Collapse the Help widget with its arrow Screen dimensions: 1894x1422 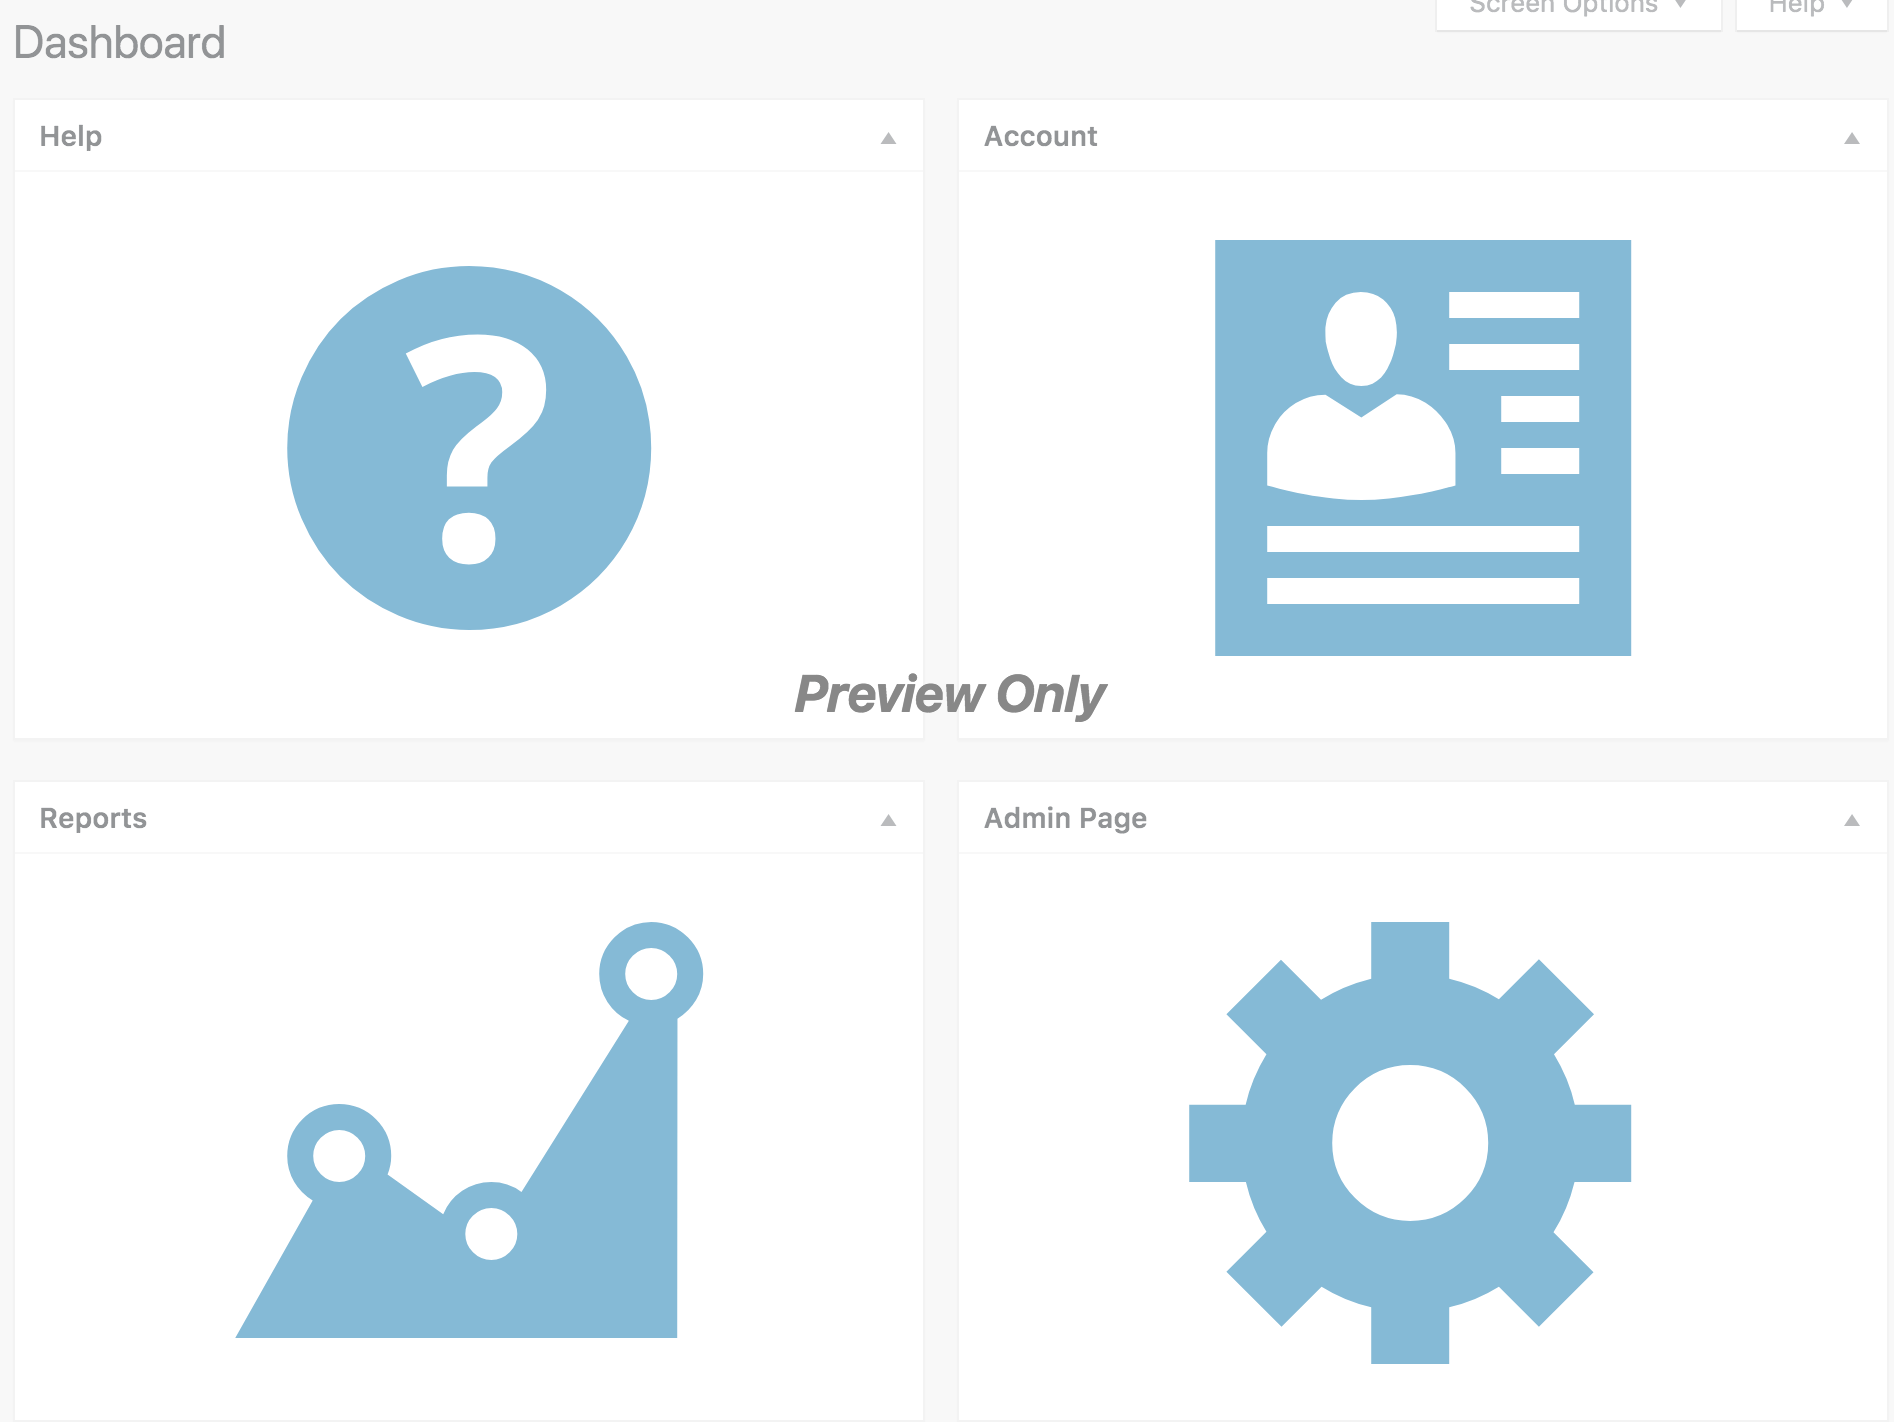[x=888, y=138]
